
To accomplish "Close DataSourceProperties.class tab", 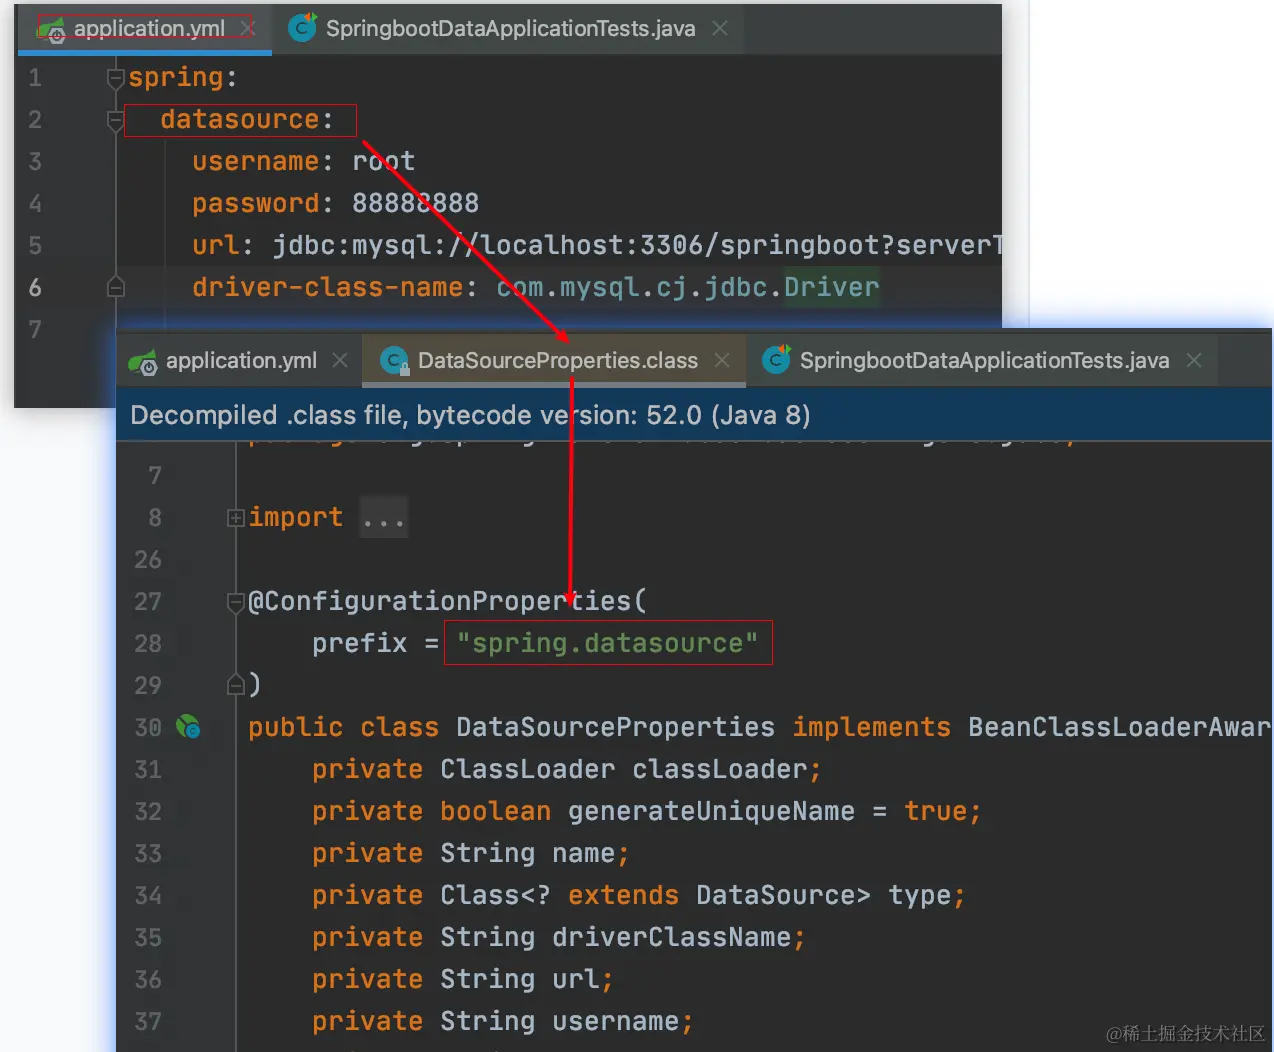I will 722,360.
